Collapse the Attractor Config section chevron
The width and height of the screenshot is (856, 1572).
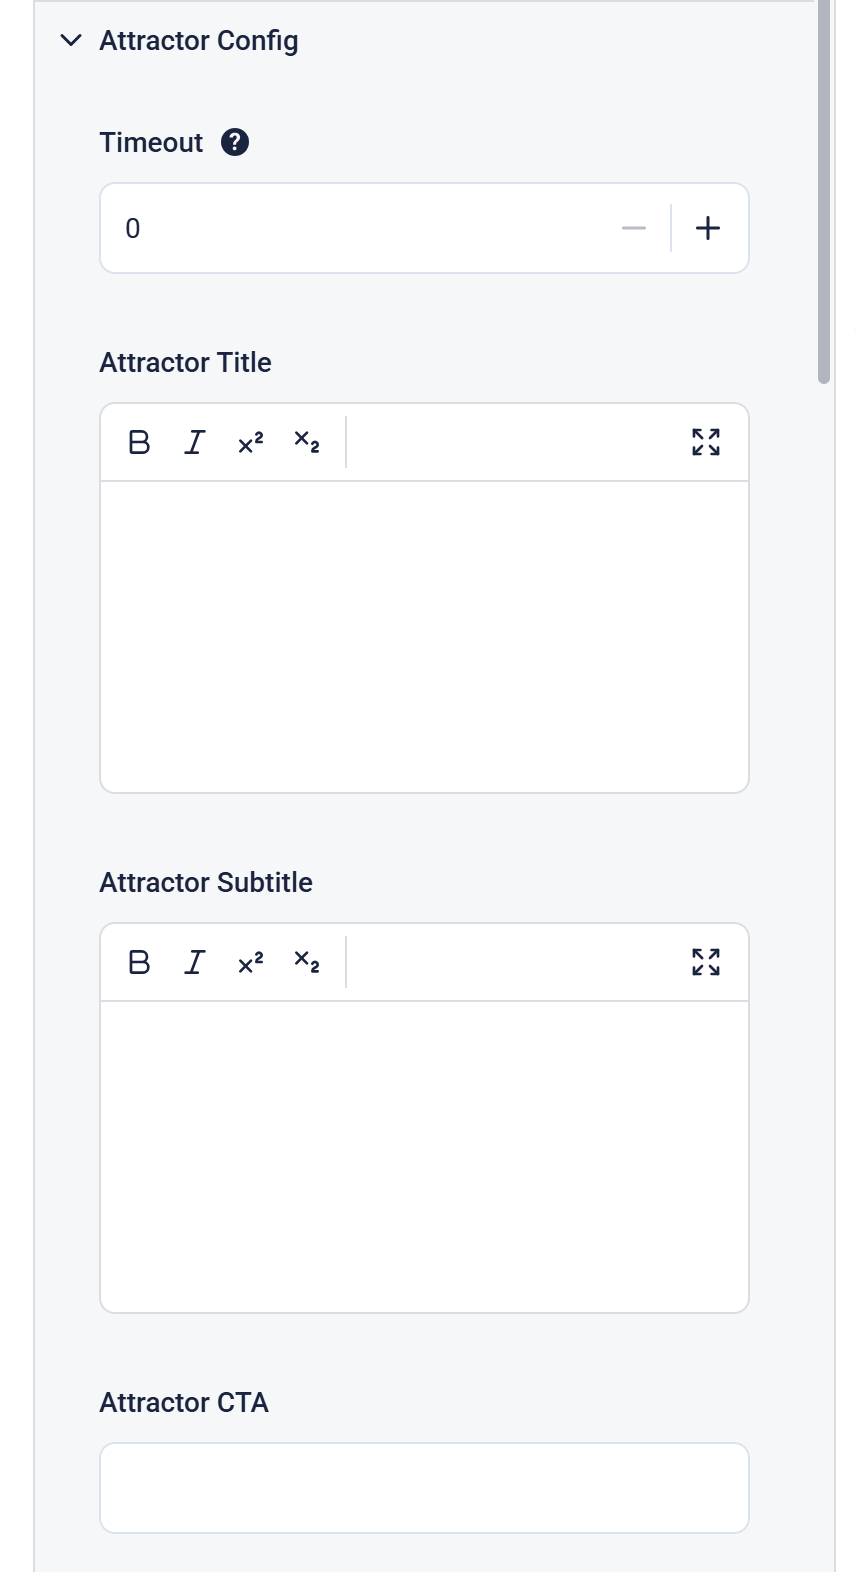pyautogui.click(x=71, y=41)
